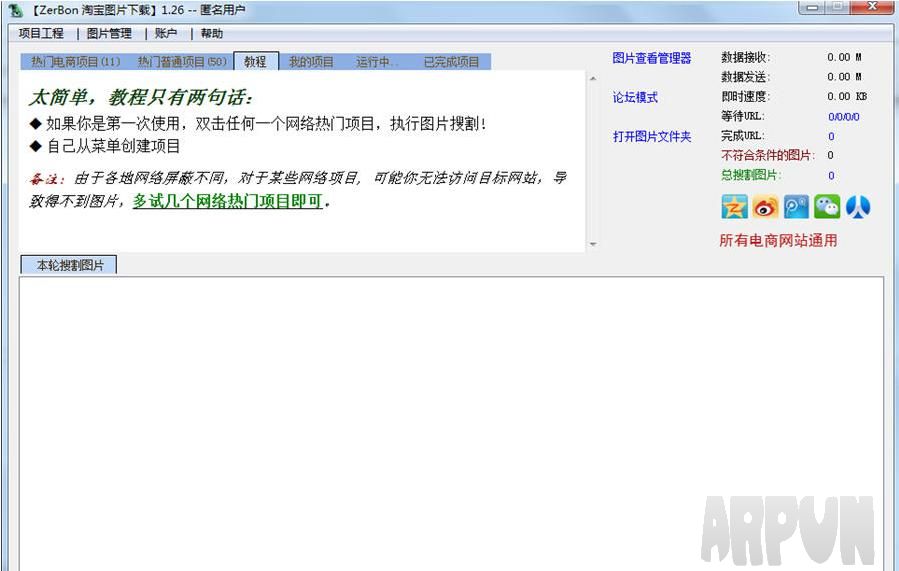Open the 账户 menu
Image resolution: width=899 pixels, height=571 pixels.
point(166,33)
